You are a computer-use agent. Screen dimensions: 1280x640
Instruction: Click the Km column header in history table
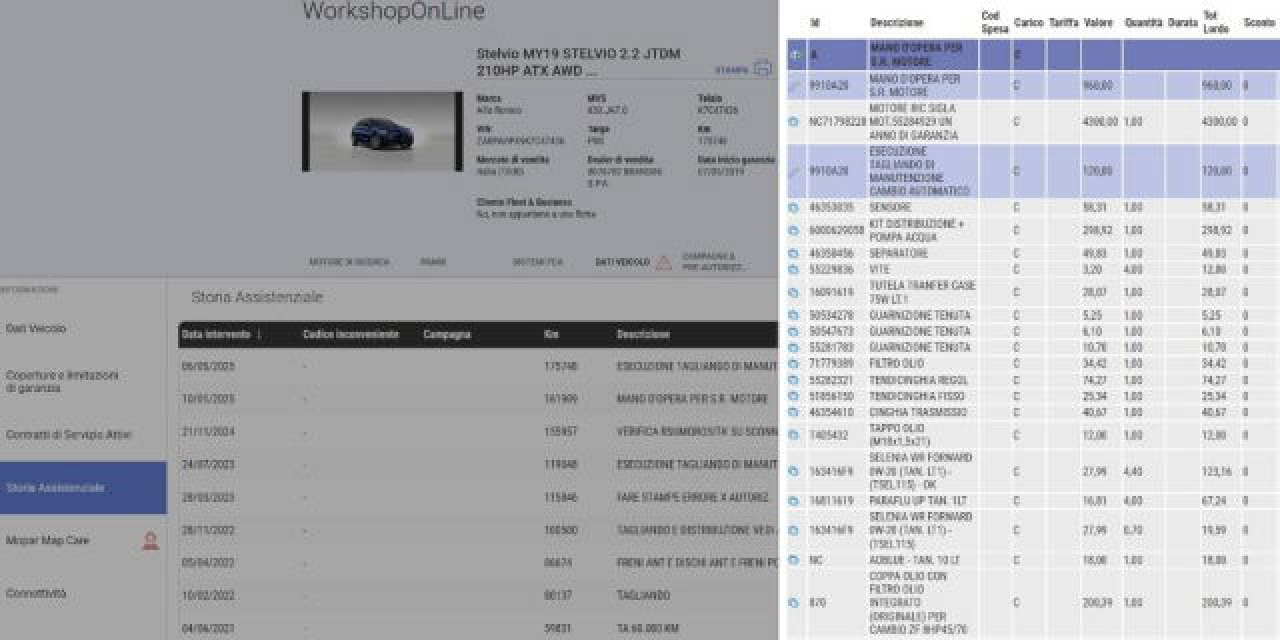coord(551,335)
